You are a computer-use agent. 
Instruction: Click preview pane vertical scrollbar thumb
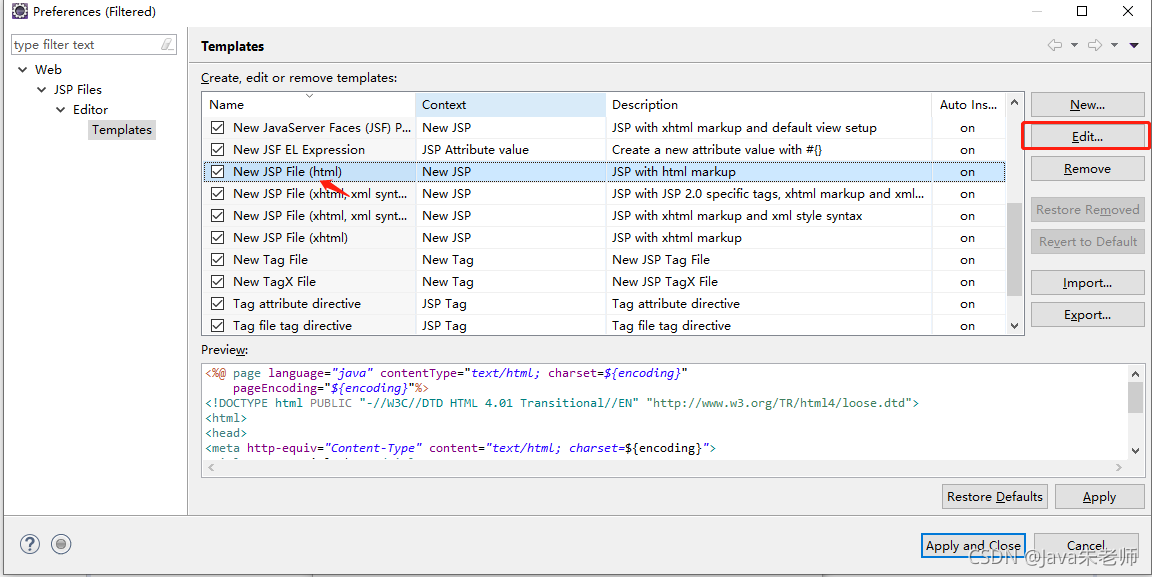click(x=1136, y=397)
